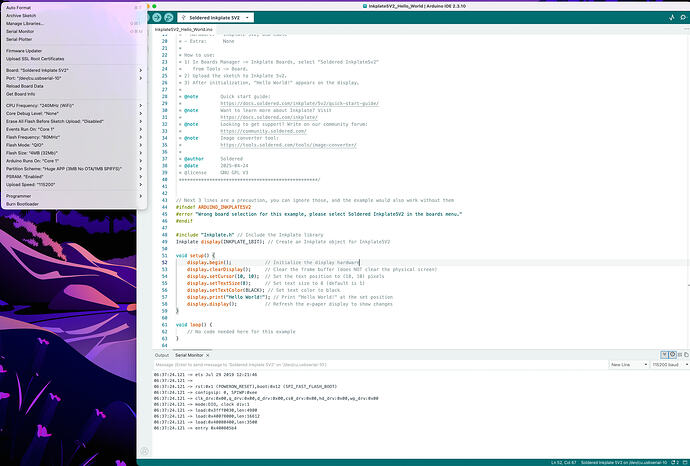Select Serial Plotter menu item
The height and width of the screenshot is (466, 690).
74,40
